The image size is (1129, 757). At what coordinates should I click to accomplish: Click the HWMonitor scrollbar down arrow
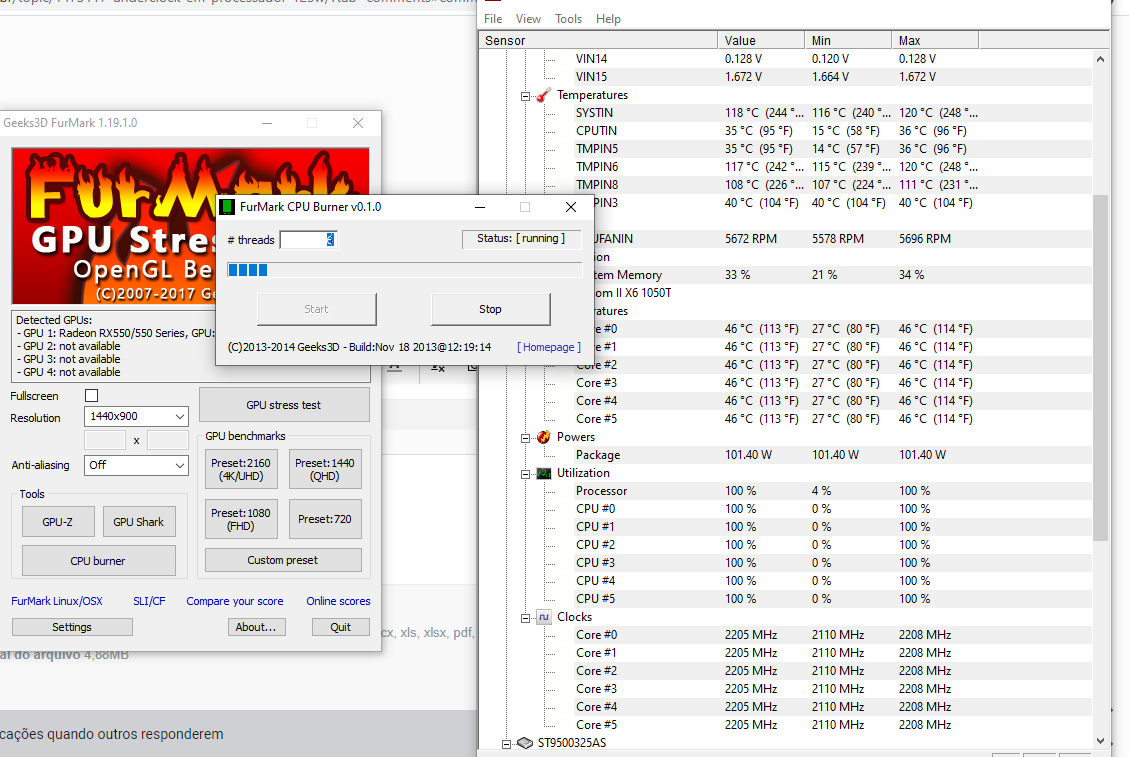point(1100,740)
